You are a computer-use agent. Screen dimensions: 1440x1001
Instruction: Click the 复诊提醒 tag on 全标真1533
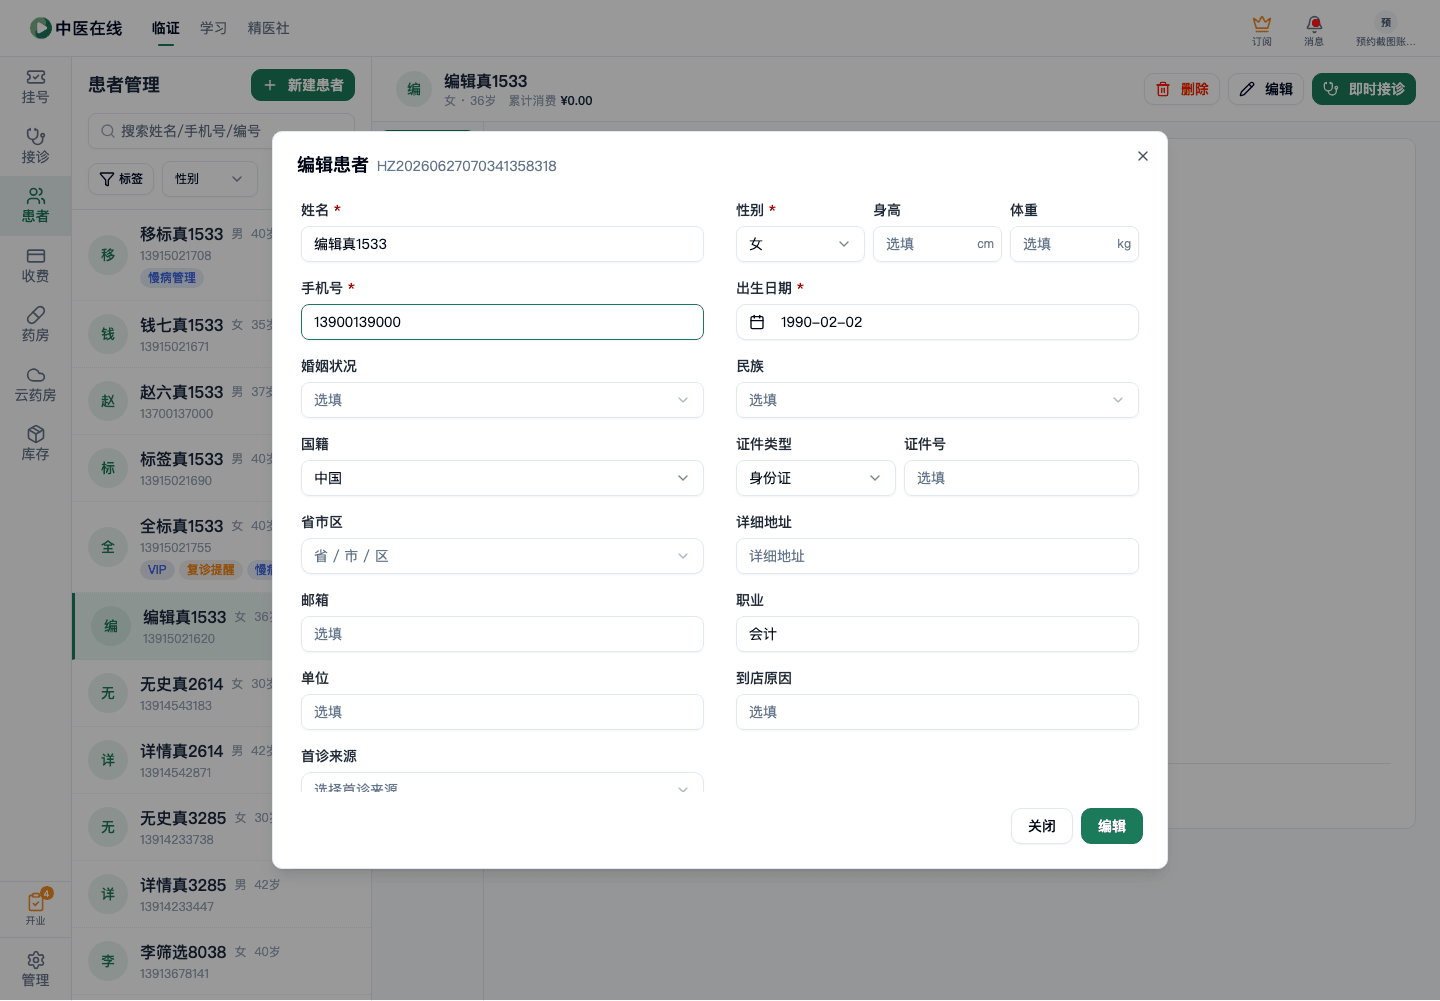[210, 570]
